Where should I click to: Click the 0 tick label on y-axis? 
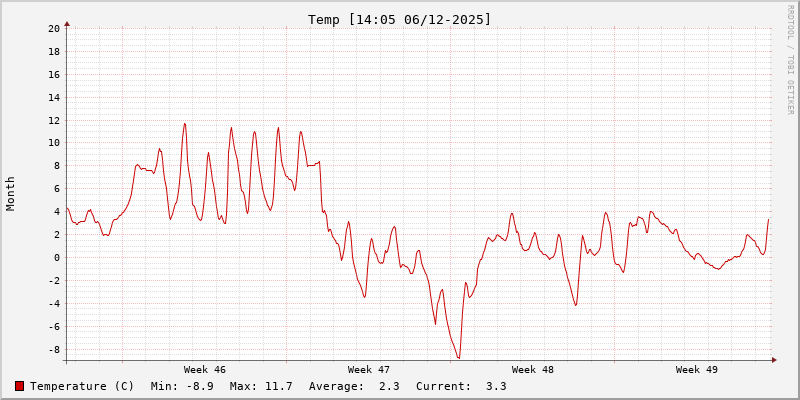pyautogui.click(x=57, y=257)
